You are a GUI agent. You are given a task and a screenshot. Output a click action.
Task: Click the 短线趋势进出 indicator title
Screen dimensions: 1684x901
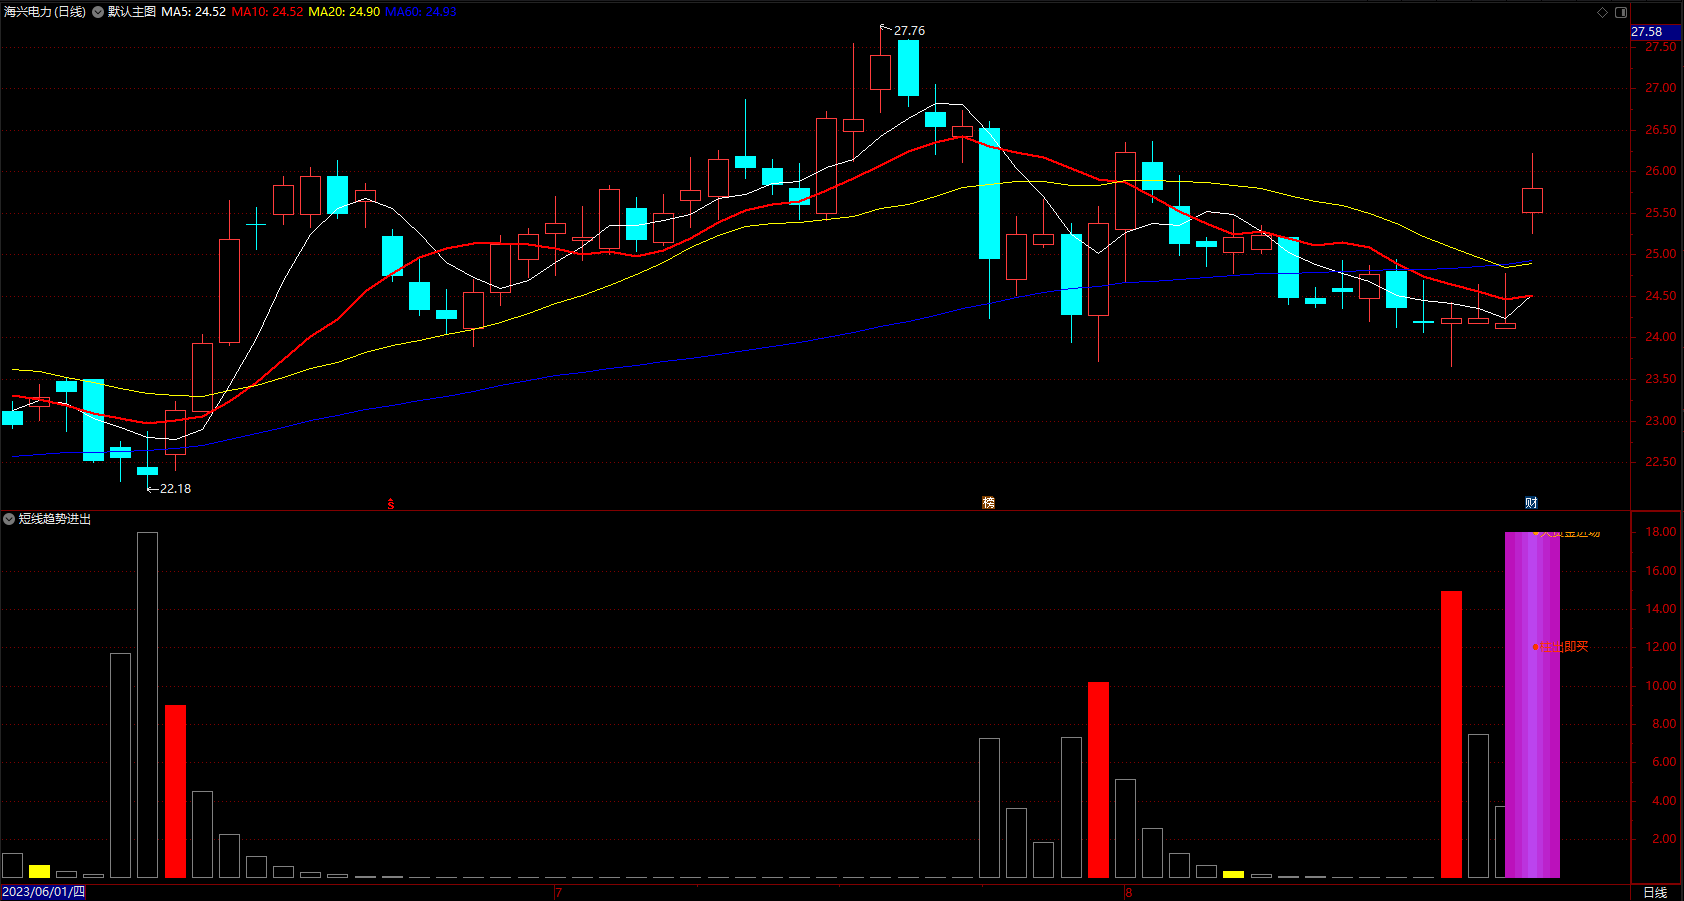pyautogui.click(x=55, y=519)
